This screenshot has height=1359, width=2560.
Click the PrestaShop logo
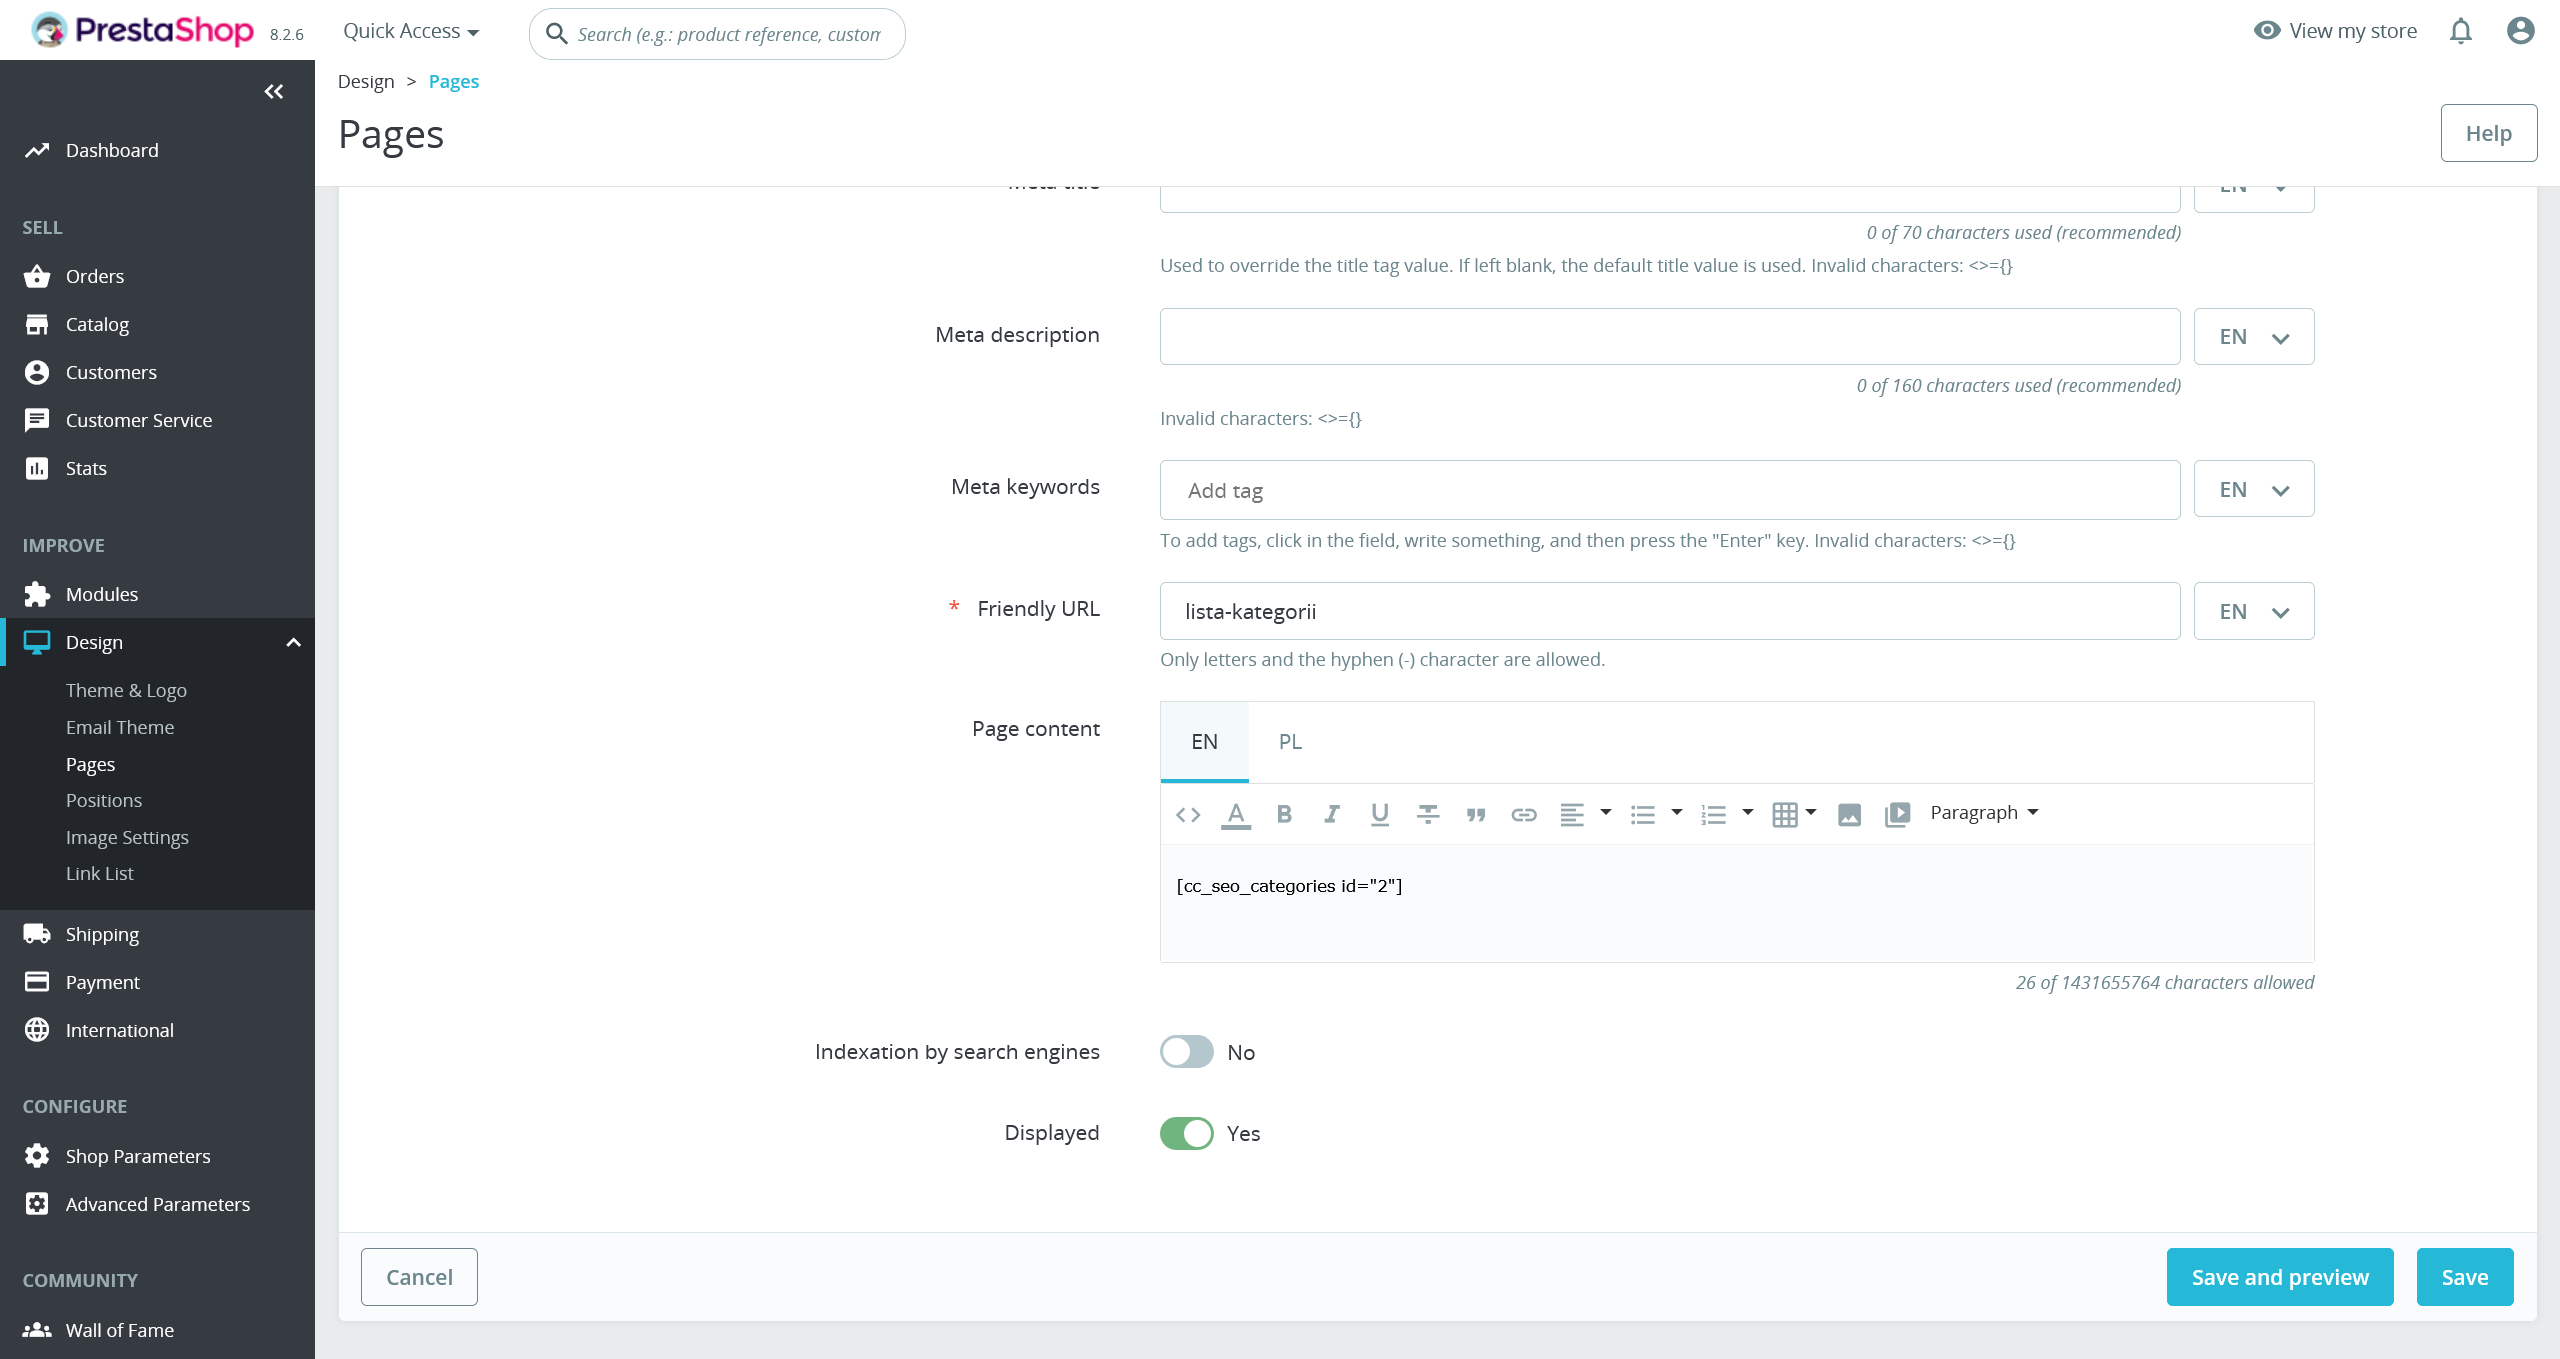pyautogui.click(x=142, y=30)
